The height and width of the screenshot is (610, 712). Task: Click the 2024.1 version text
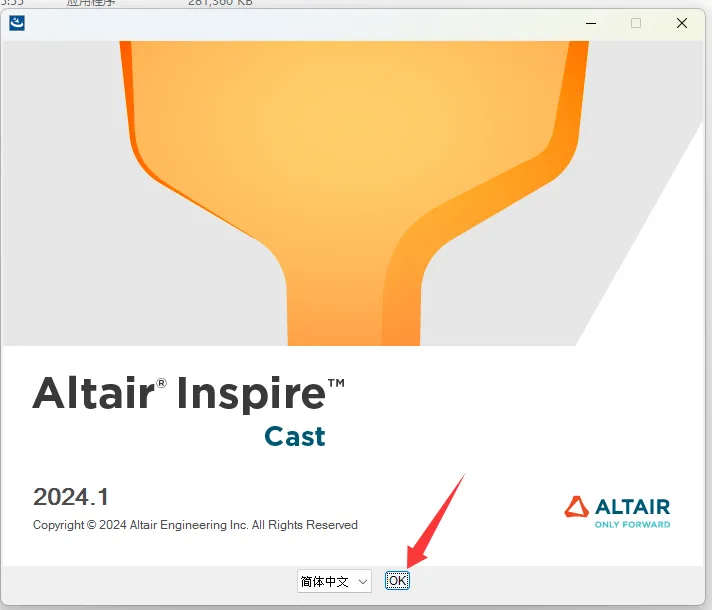pos(71,496)
